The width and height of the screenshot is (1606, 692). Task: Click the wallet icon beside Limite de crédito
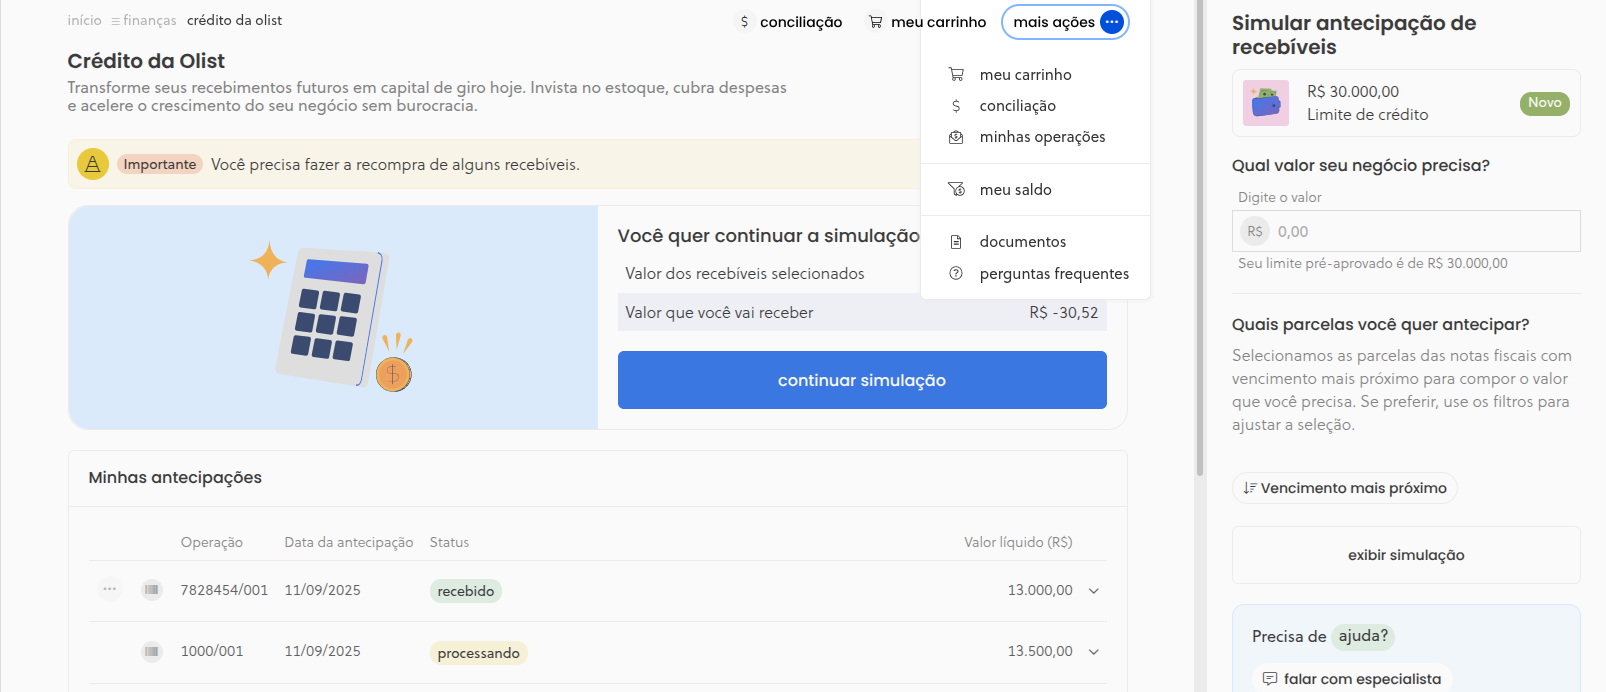pyautogui.click(x=1266, y=103)
